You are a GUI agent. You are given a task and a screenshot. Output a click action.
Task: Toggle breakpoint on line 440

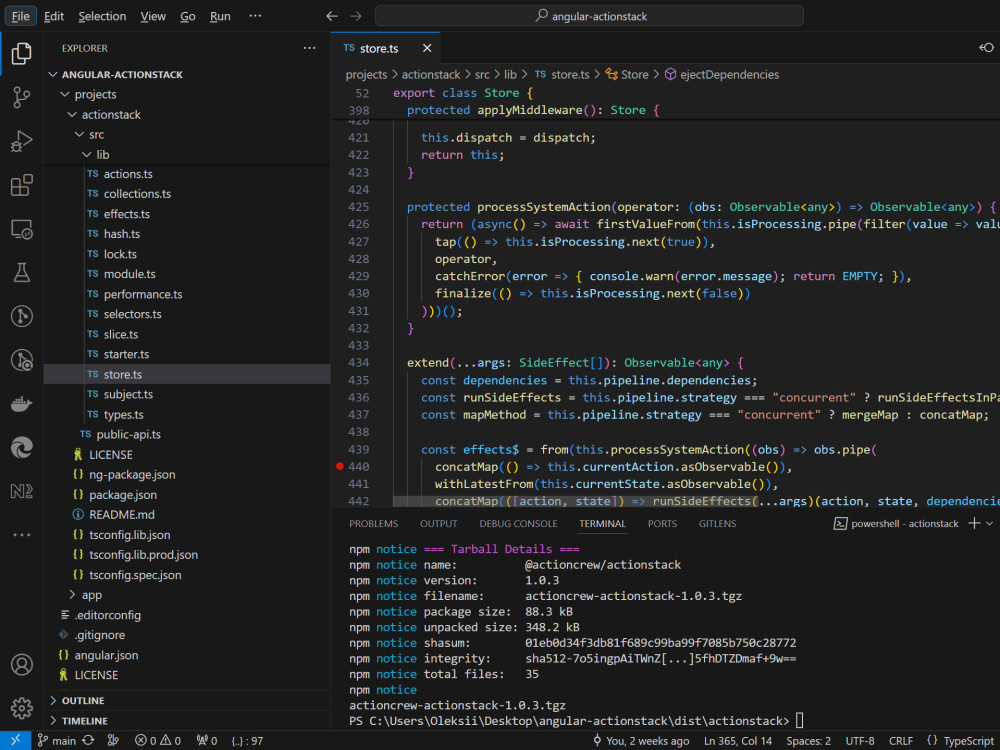point(340,467)
